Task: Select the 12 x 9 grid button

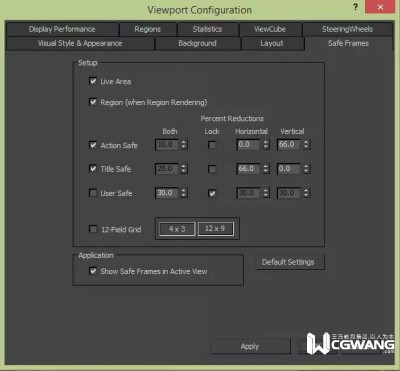Action: pos(216,229)
